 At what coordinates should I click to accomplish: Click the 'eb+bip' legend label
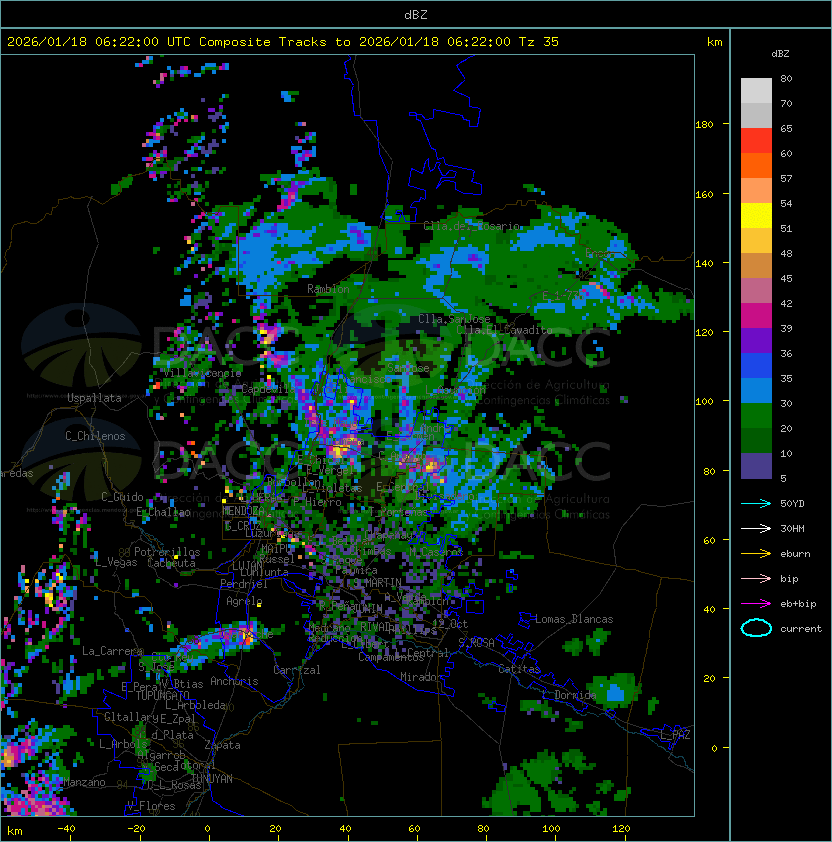[798, 604]
